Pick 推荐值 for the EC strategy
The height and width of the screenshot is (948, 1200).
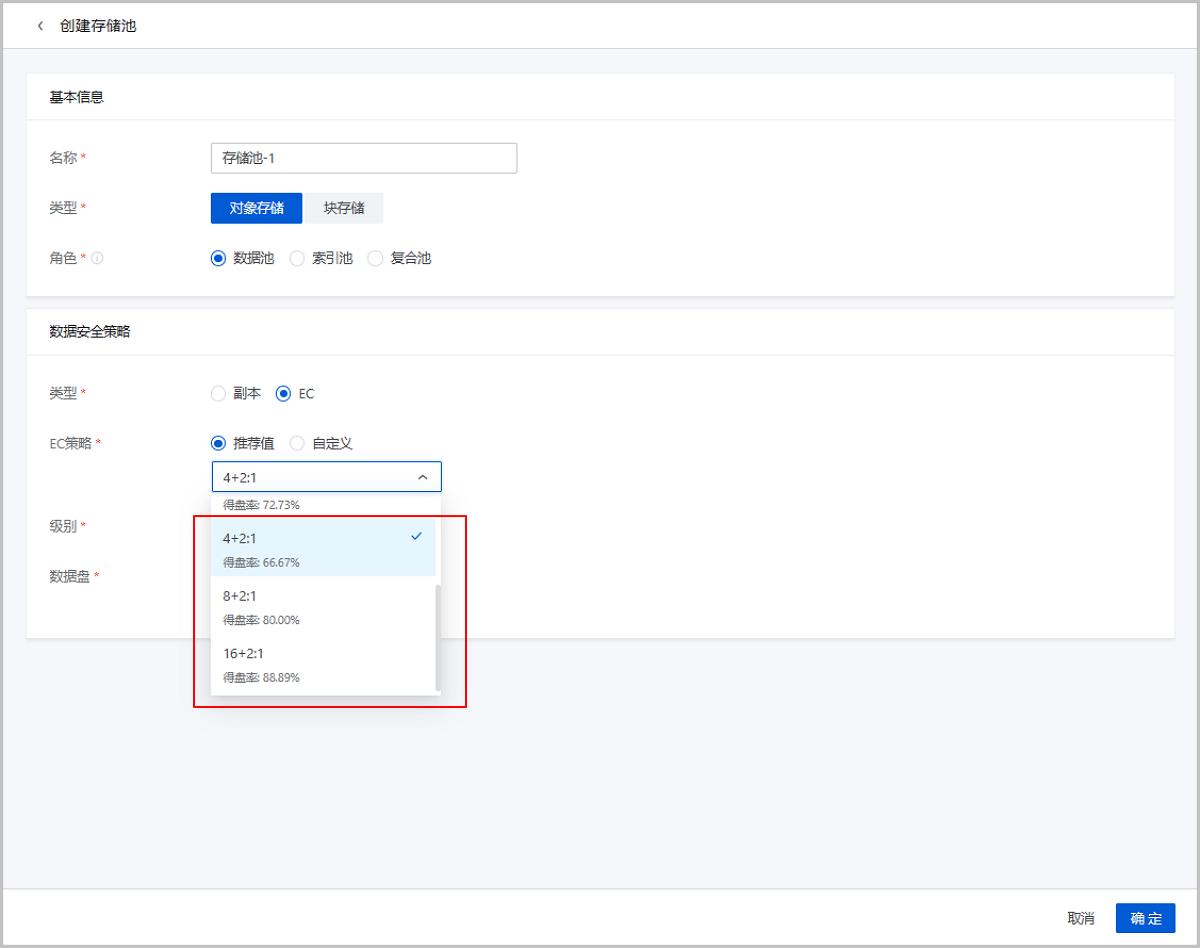click(x=243, y=443)
